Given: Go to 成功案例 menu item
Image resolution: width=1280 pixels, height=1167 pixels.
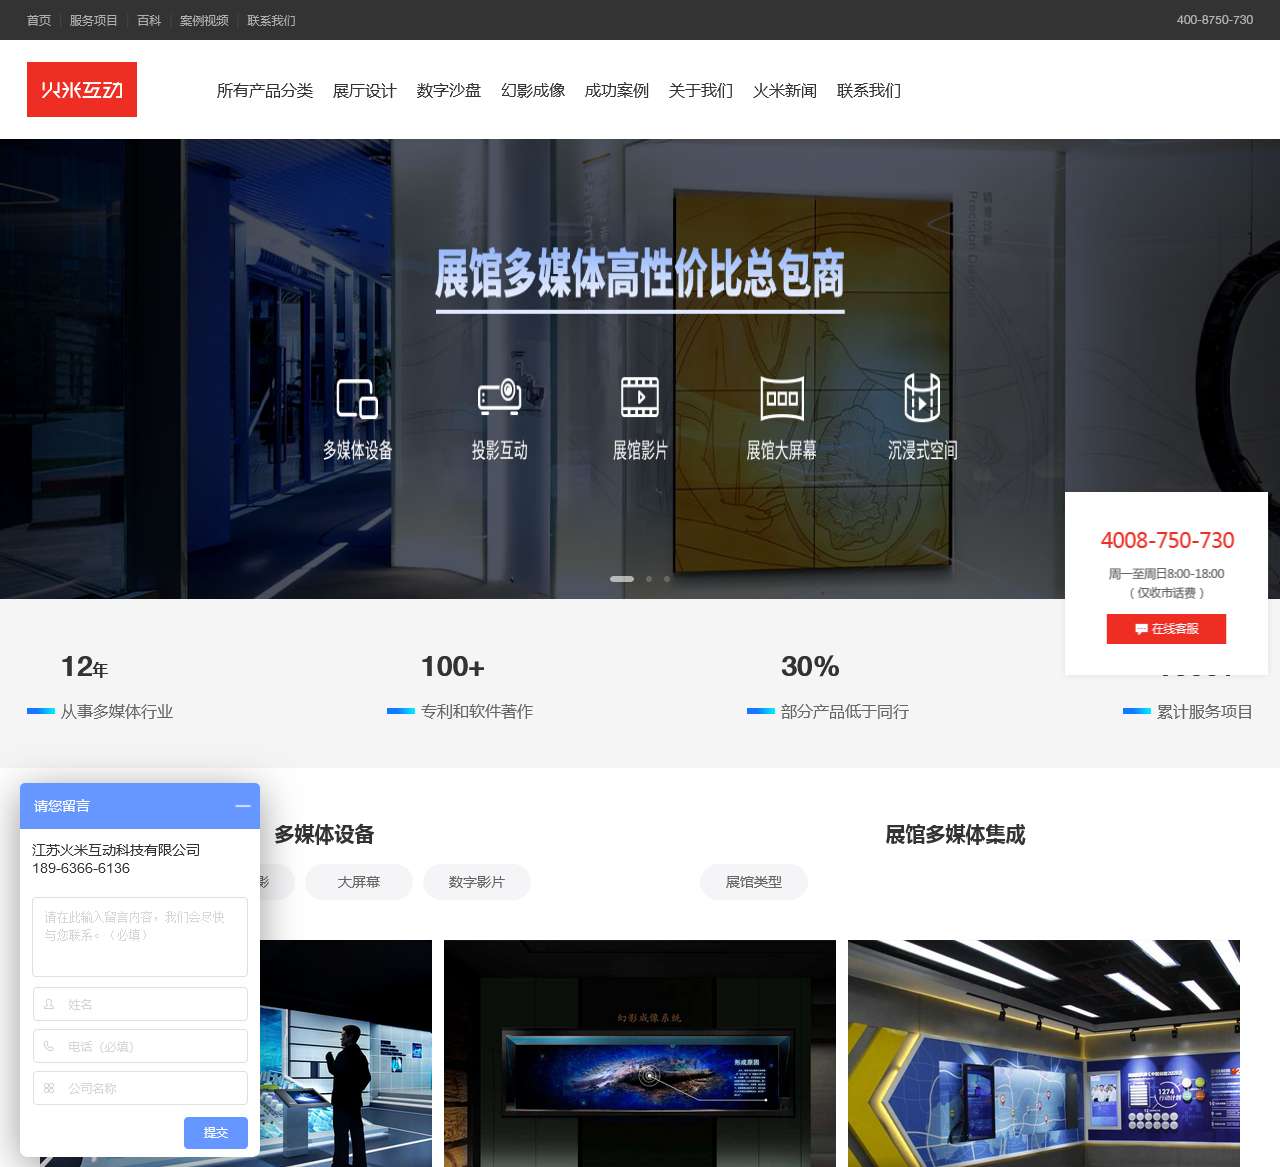Looking at the screenshot, I should pyautogui.click(x=617, y=91).
